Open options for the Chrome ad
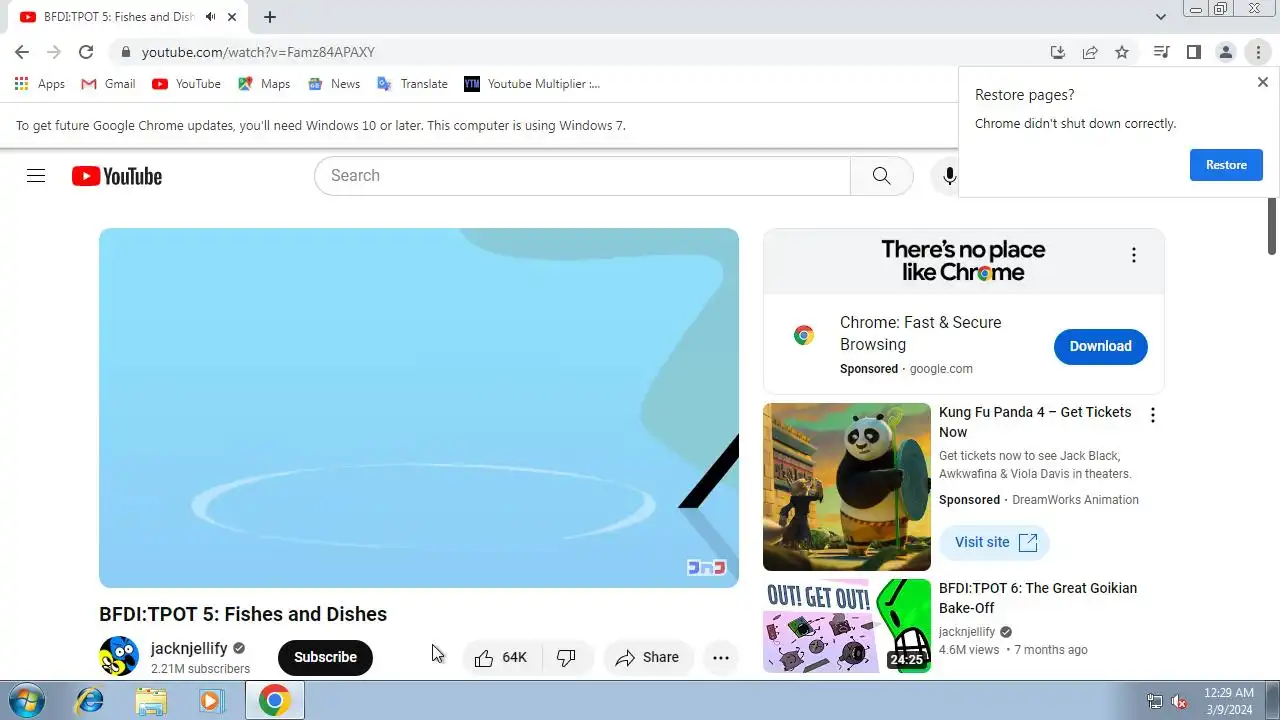Image resolution: width=1280 pixels, height=720 pixels. (1133, 255)
